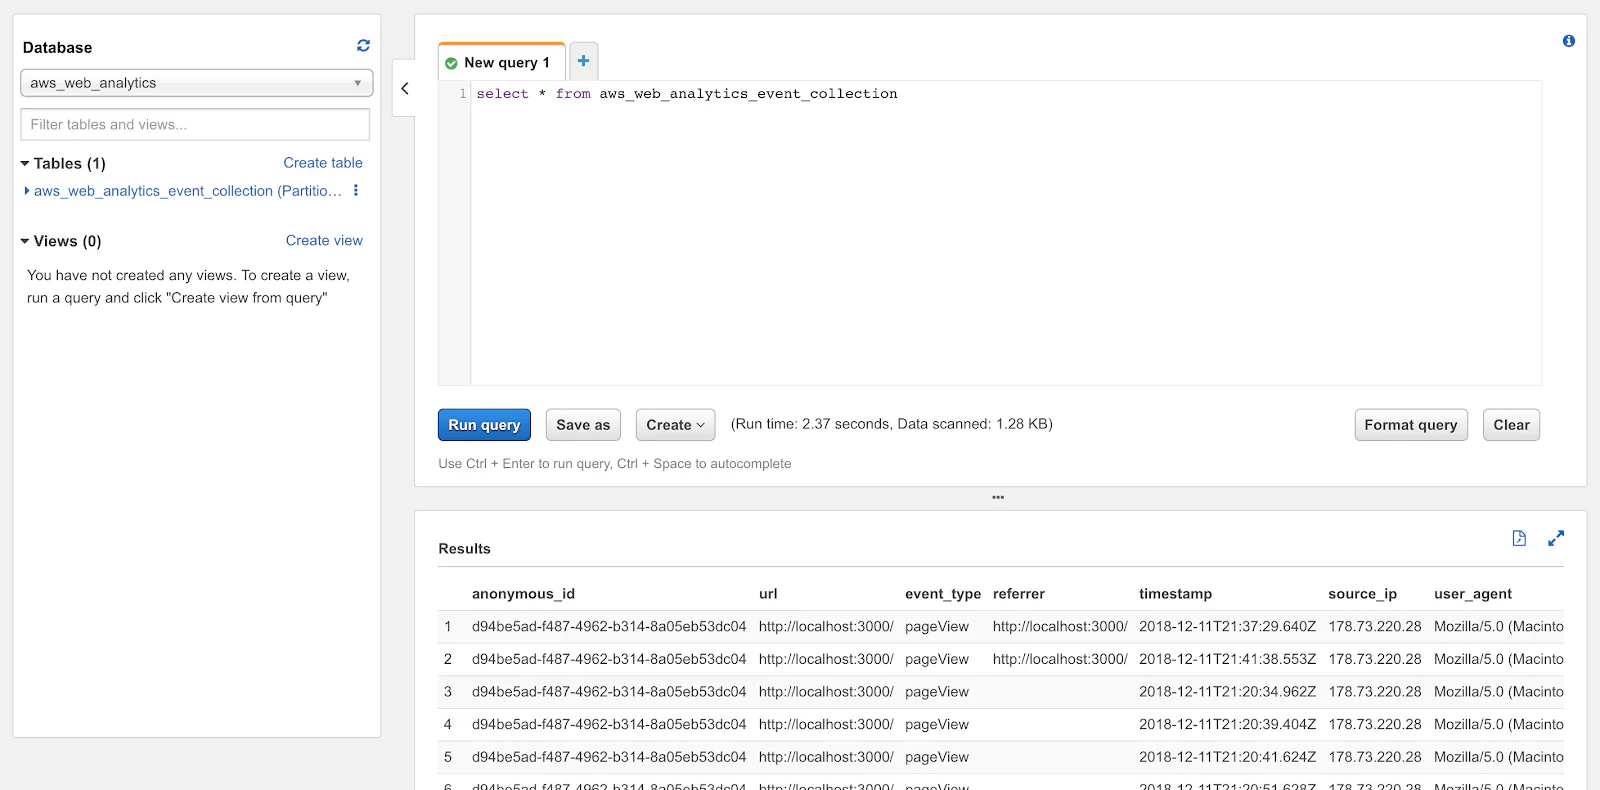Click the user_agent column header
1600x790 pixels.
coord(1473,594)
